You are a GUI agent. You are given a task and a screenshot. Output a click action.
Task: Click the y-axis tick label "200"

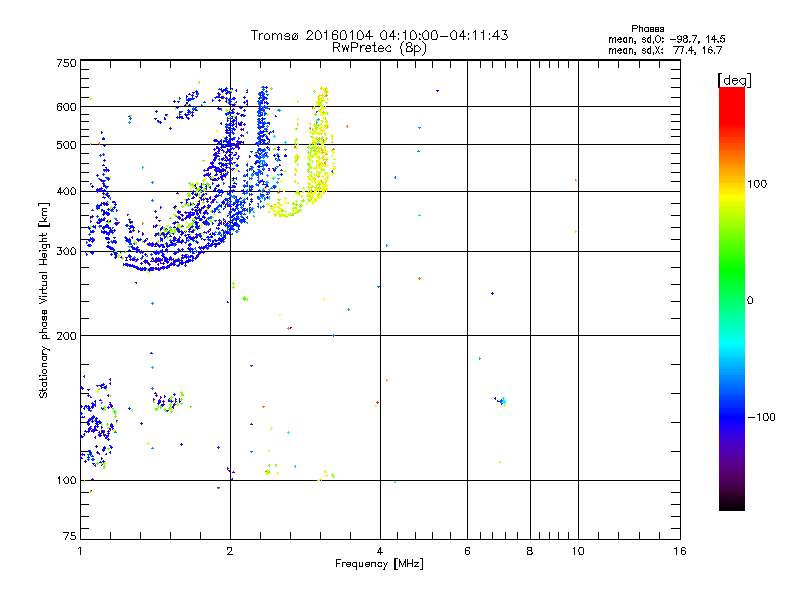tap(66, 336)
